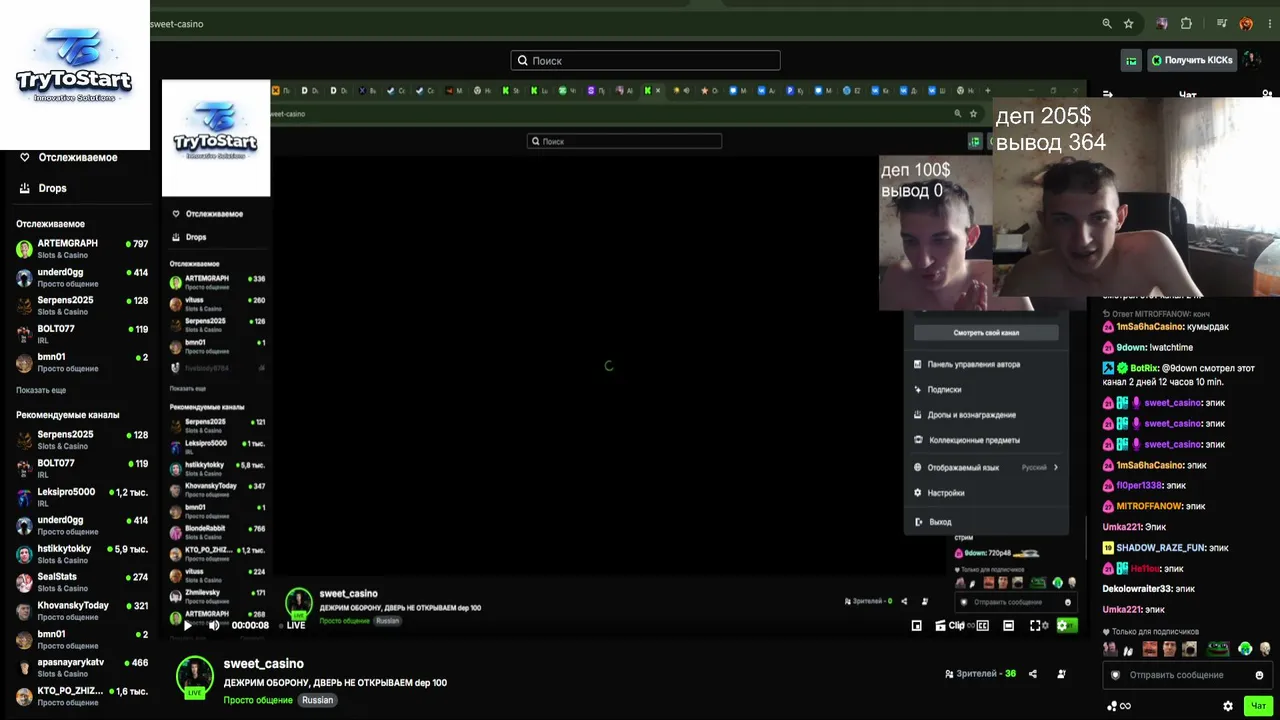The height and width of the screenshot is (720, 1280).
Task: Share the stream via the share icon
Action: pyautogui.click(x=1033, y=674)
